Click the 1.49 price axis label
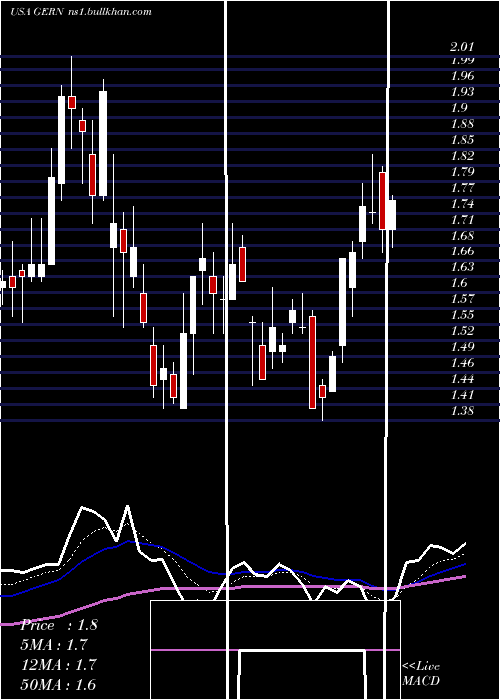Screen dimensions: 500x700 pyautogui.click(x=462, y=347)
